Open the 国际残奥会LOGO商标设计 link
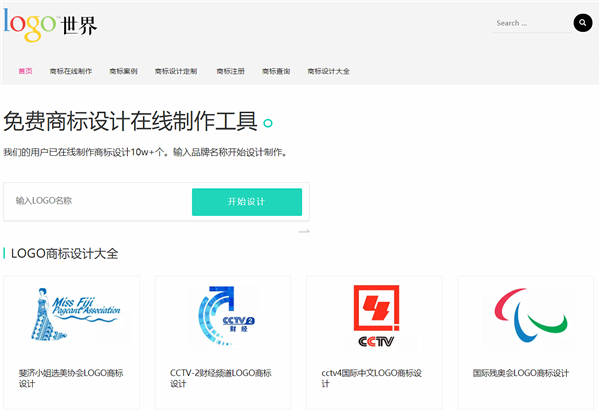Image resolution: width=600 pixels, height=411 pixels. point(521,373)
